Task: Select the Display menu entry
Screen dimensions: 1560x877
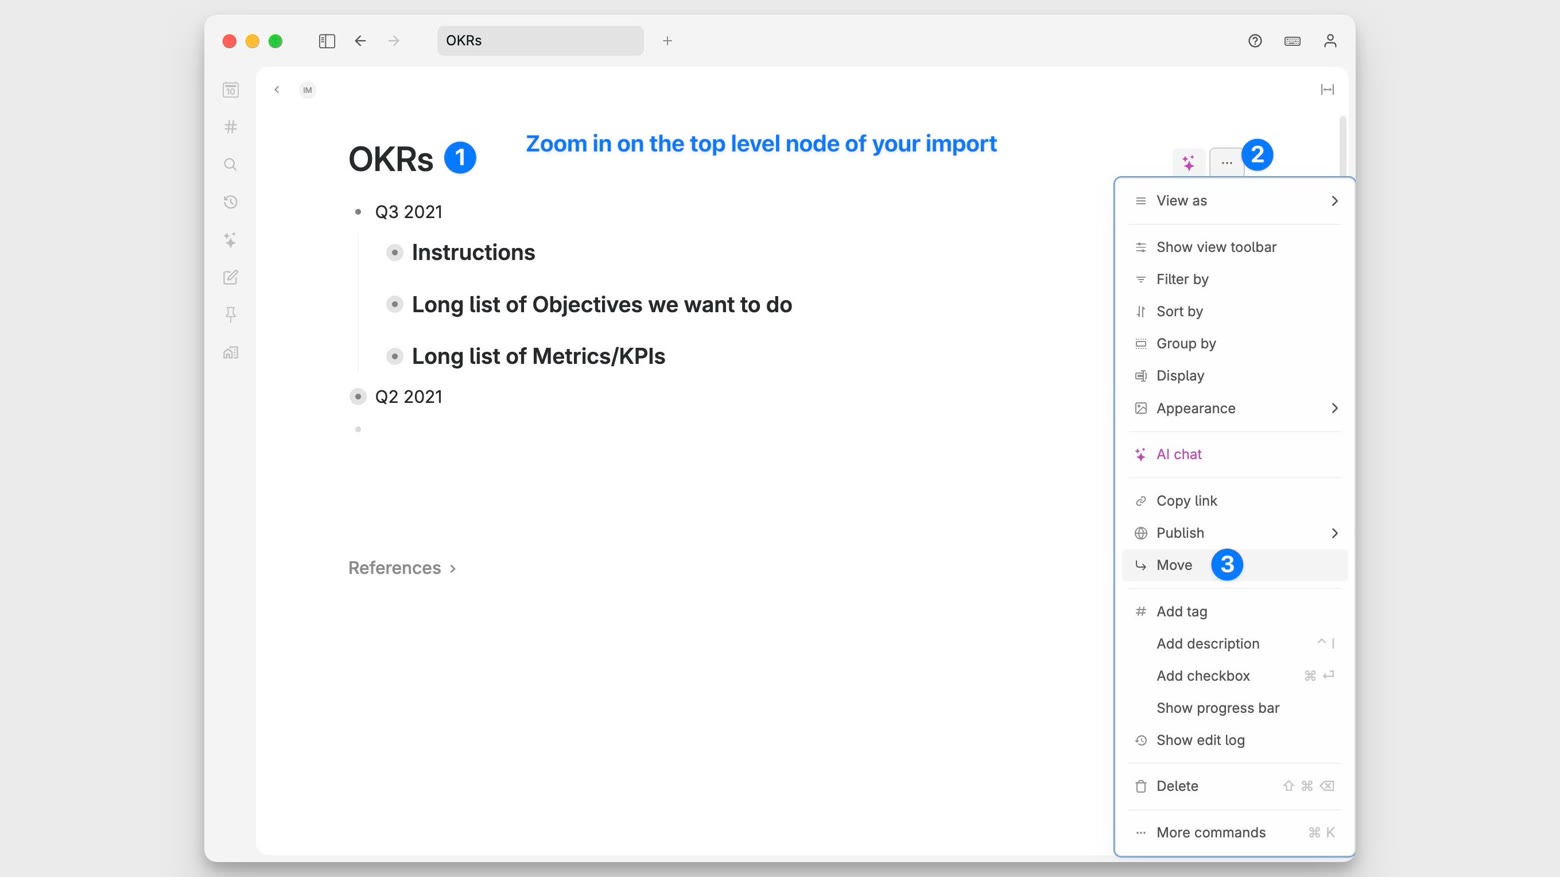Action: 1235,376
